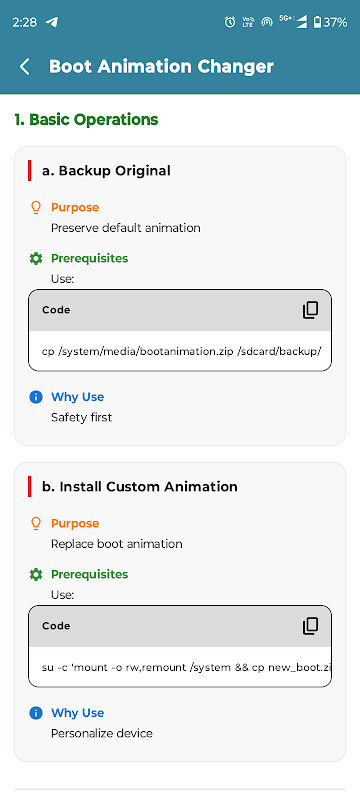The image size is (360, 800).
Task: Select the 'a. Backup Original' card heading
Action: point(106,170)
